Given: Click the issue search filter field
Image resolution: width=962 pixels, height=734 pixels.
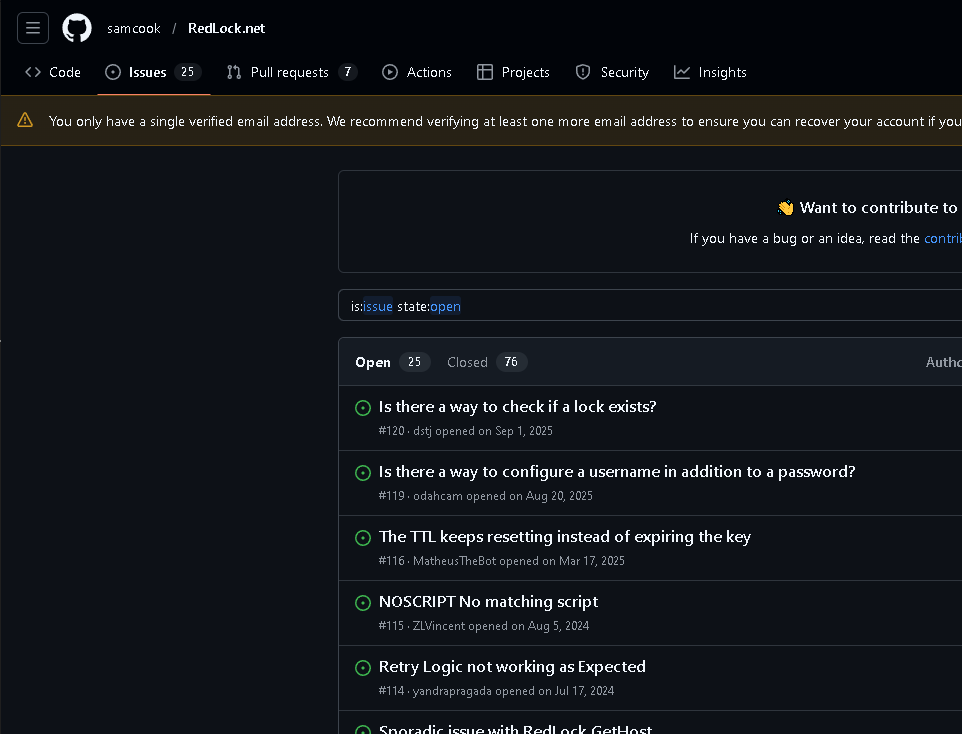Looking at the screenshot, I should coord(650,306).
